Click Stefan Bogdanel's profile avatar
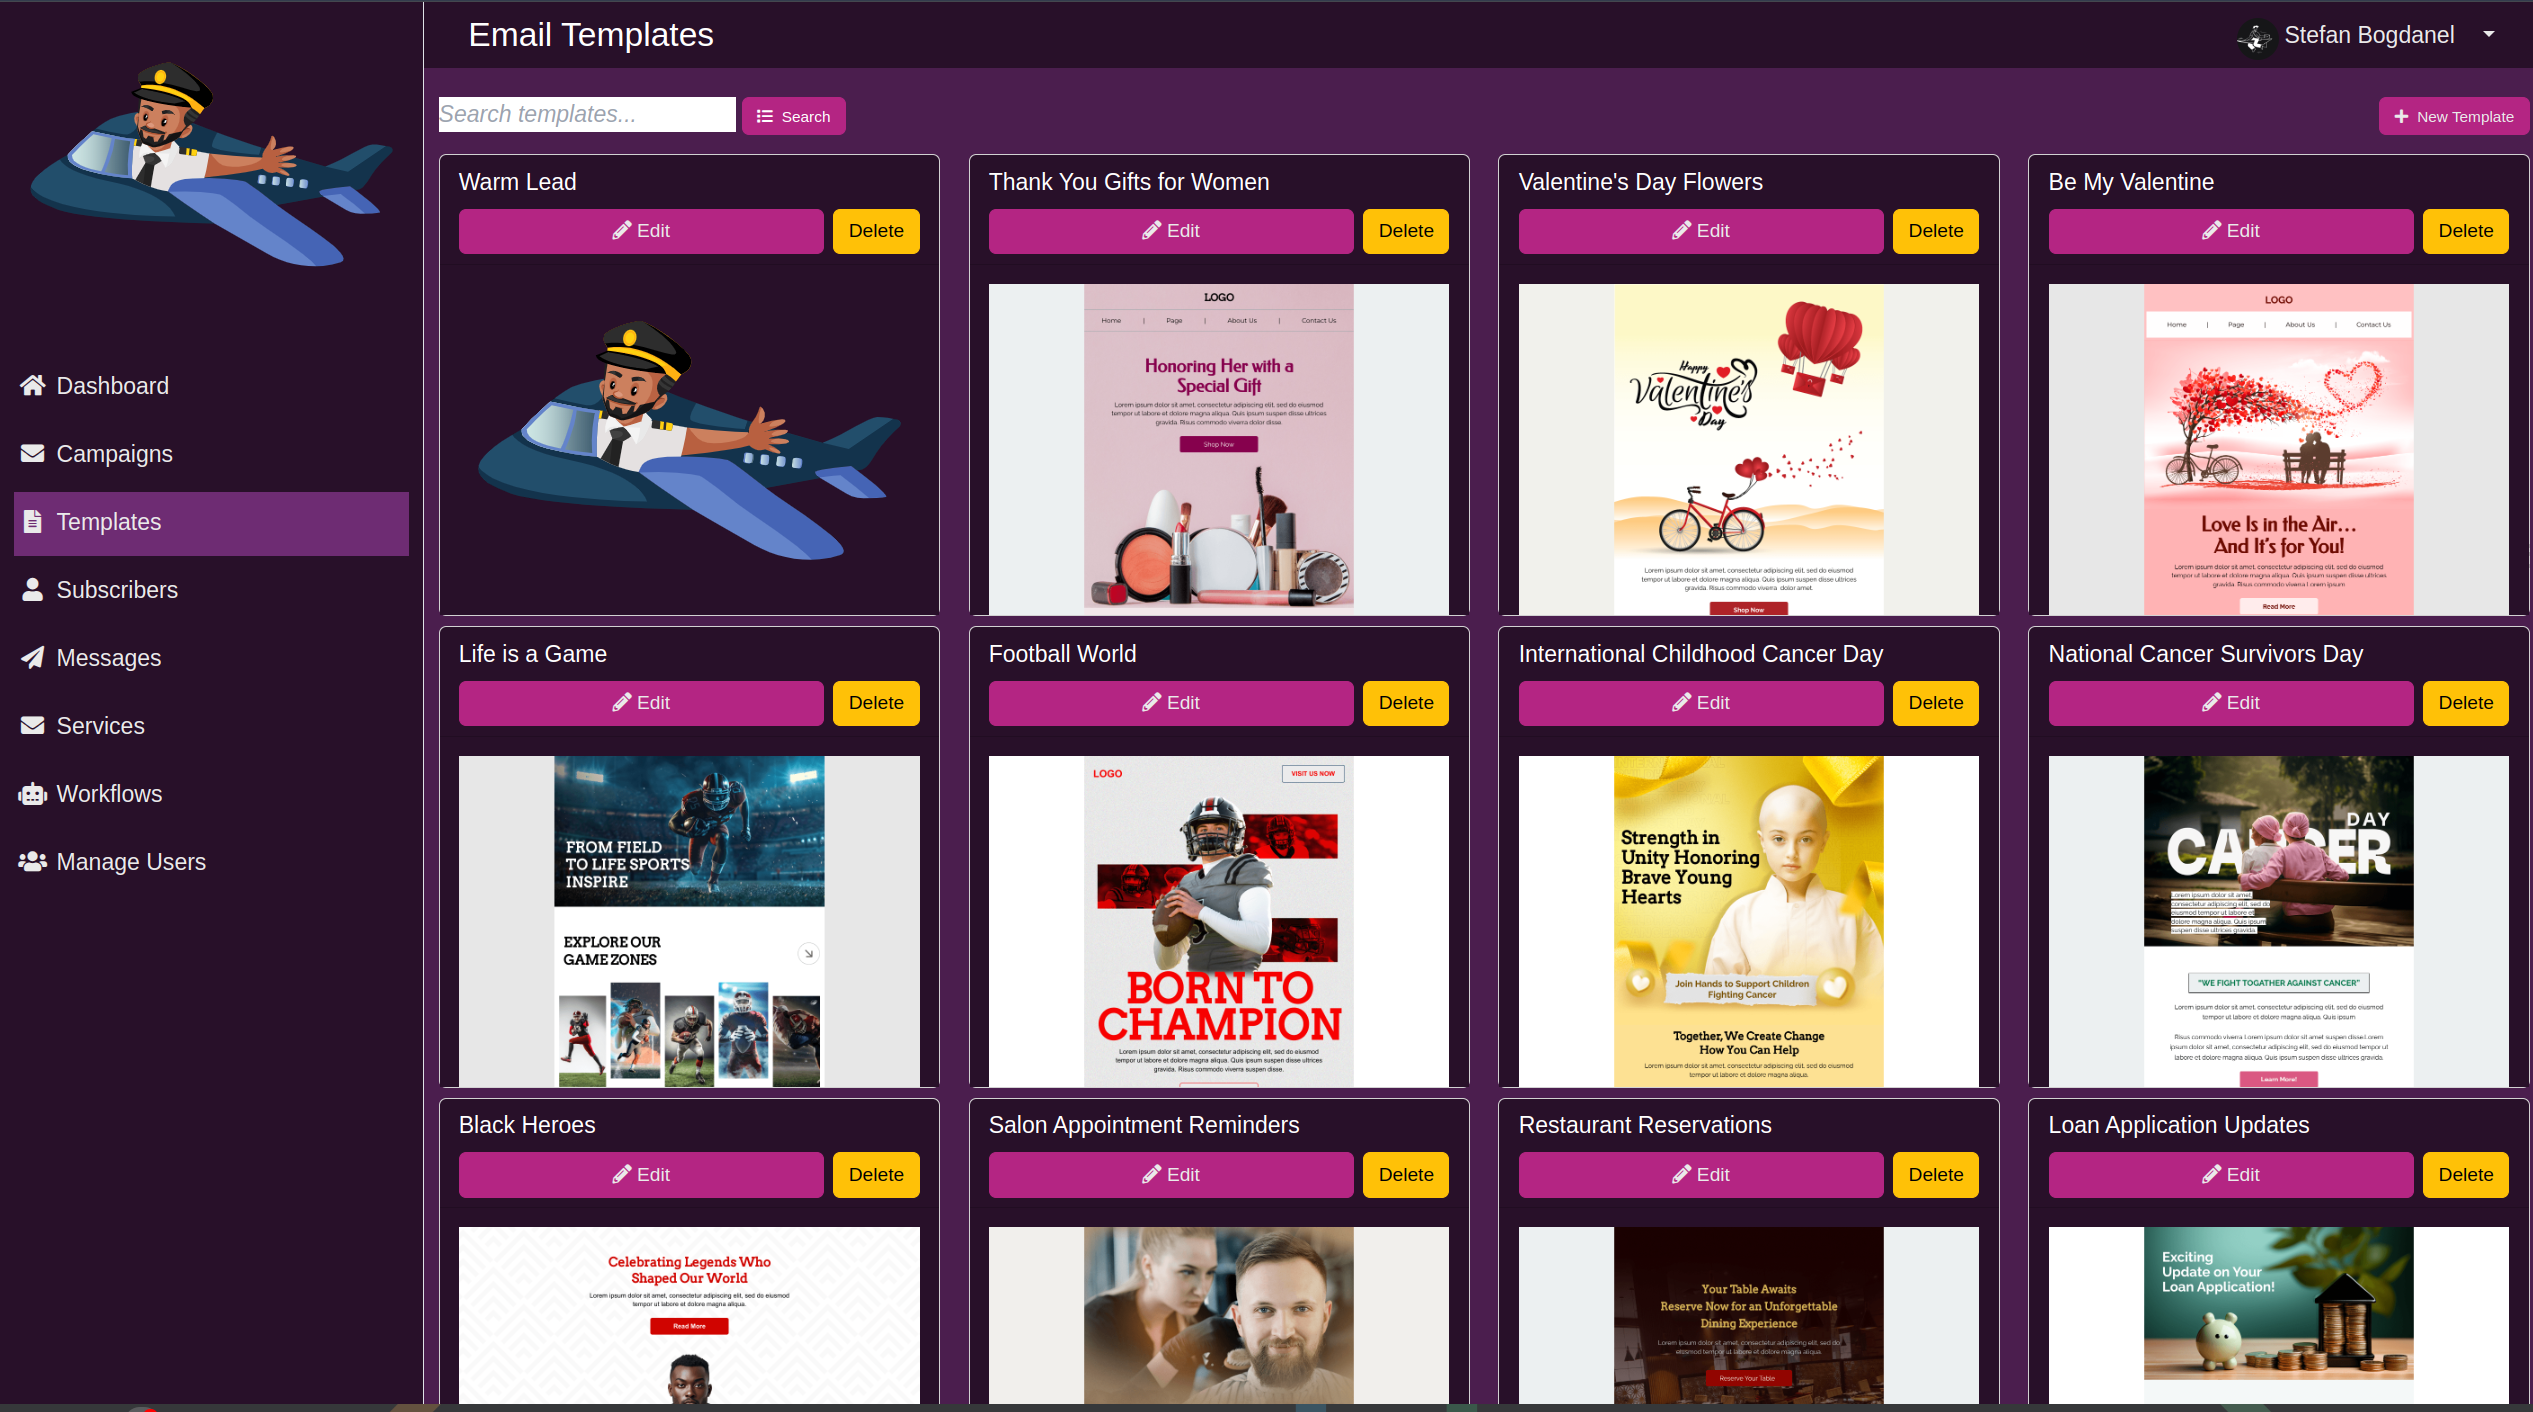Image resolution: width=2533 pixels, height=1412 pixels. 2256,37
